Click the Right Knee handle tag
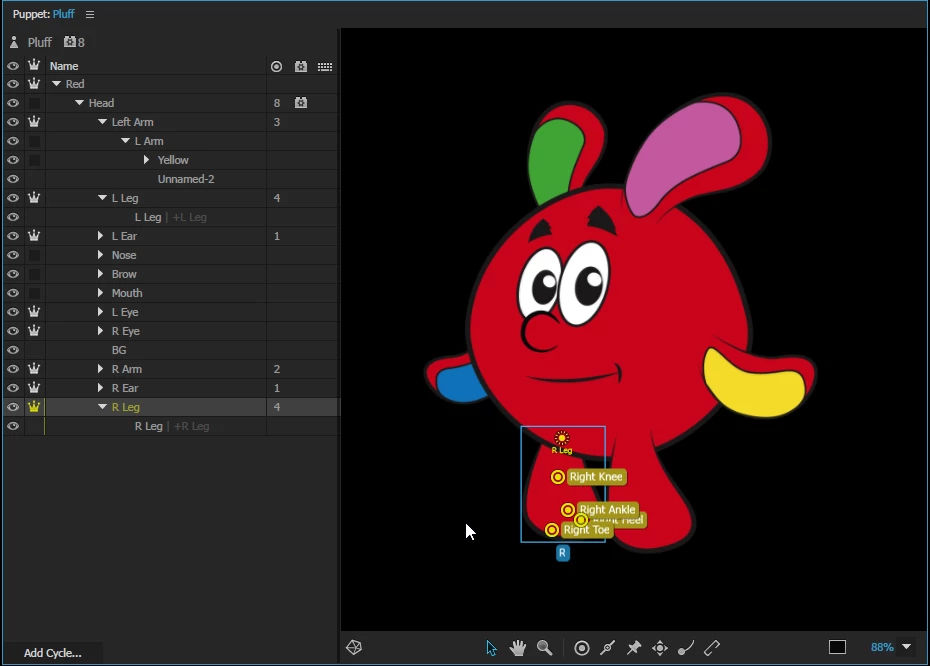930x666 pixels. tap(596, 477)
